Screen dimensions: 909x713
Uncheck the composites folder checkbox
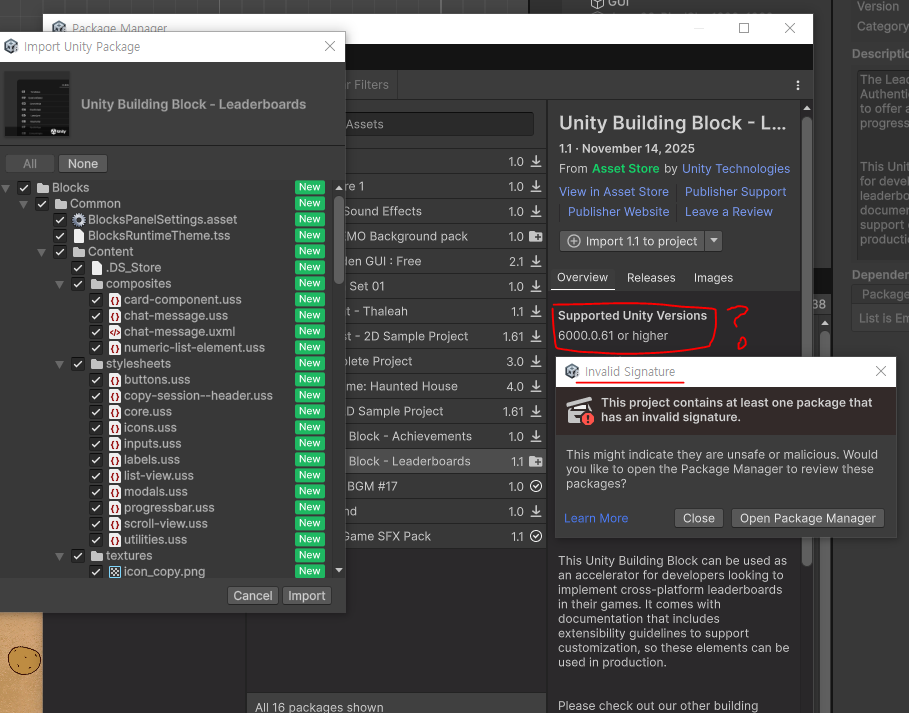coord(78,284)
